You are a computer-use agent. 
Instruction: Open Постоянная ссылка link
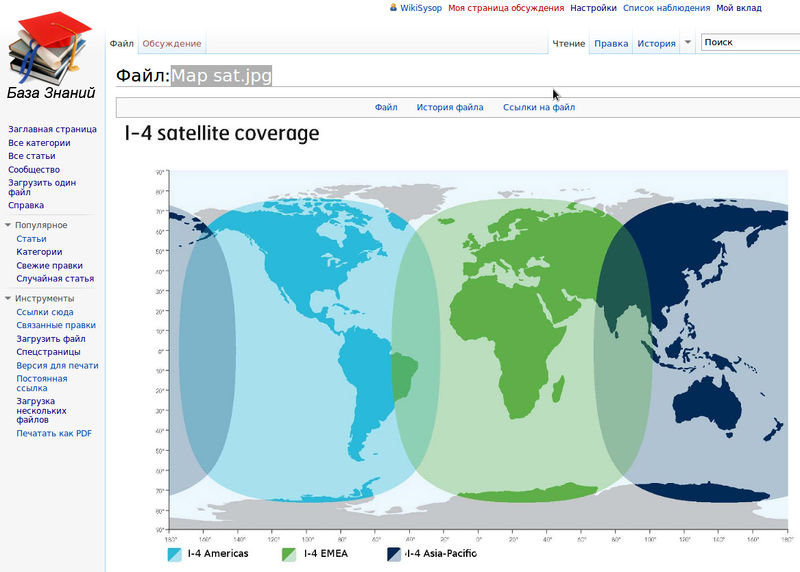point(42,383)
